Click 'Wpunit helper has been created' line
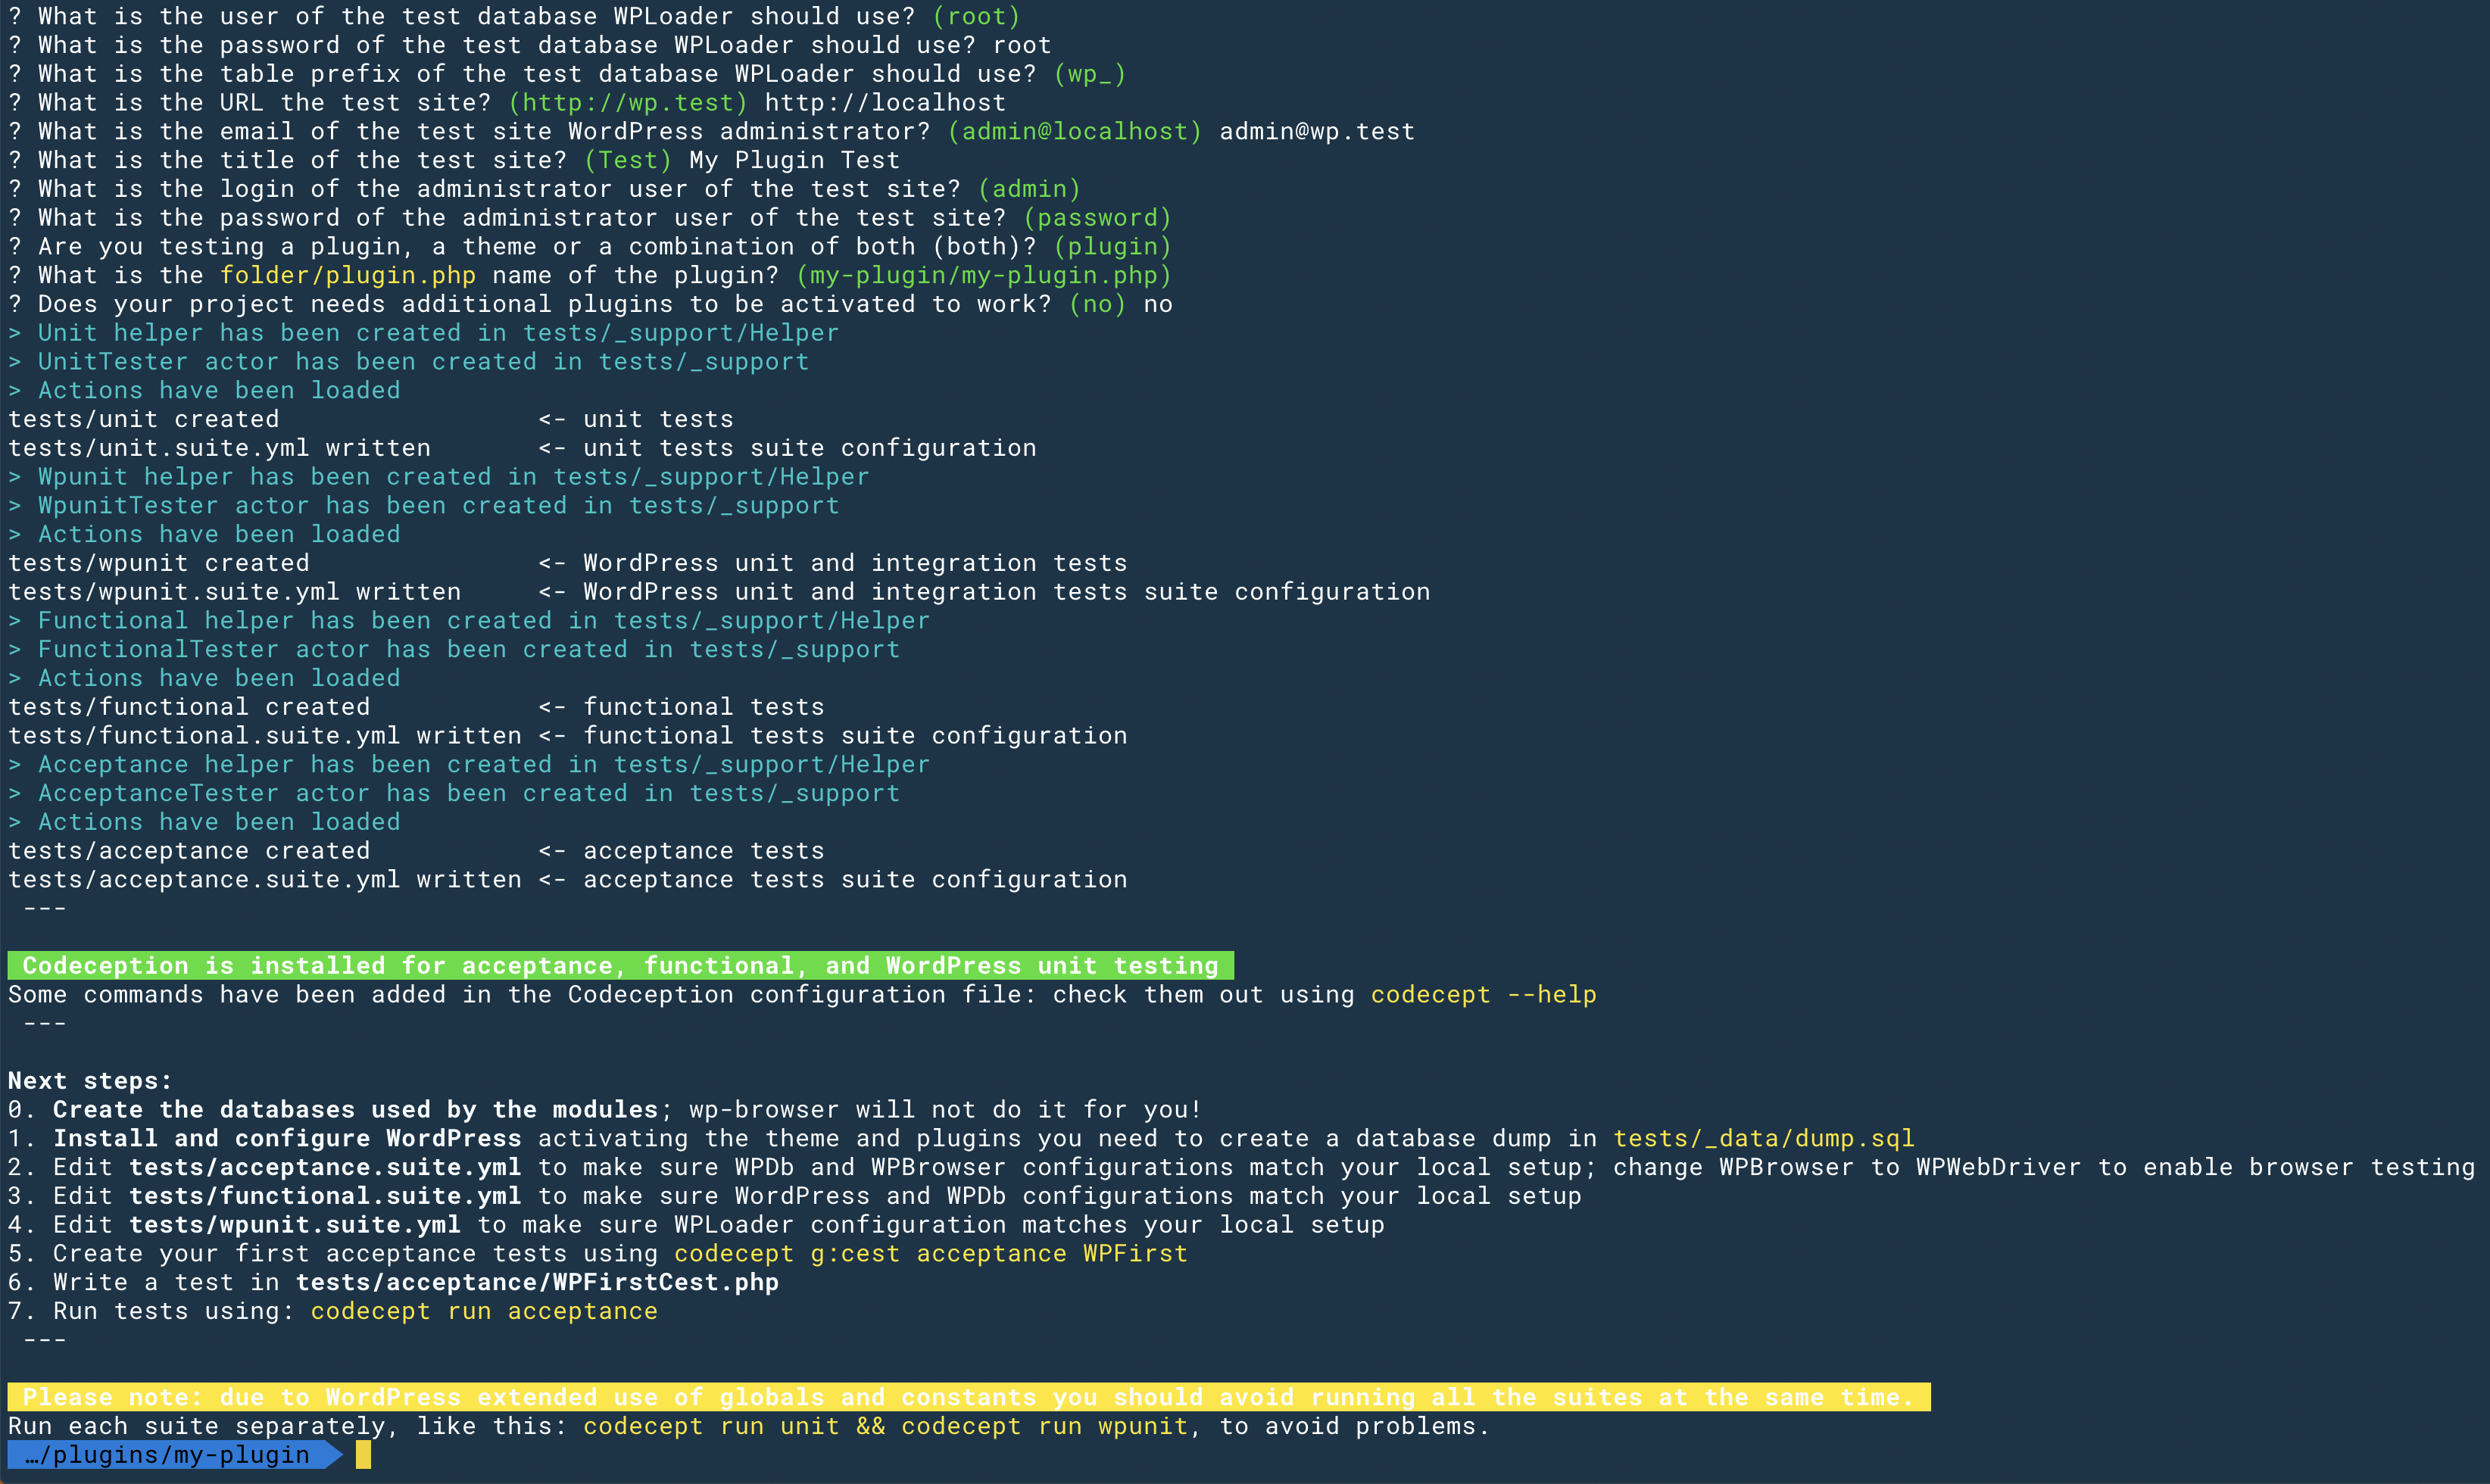 point(439,477)
